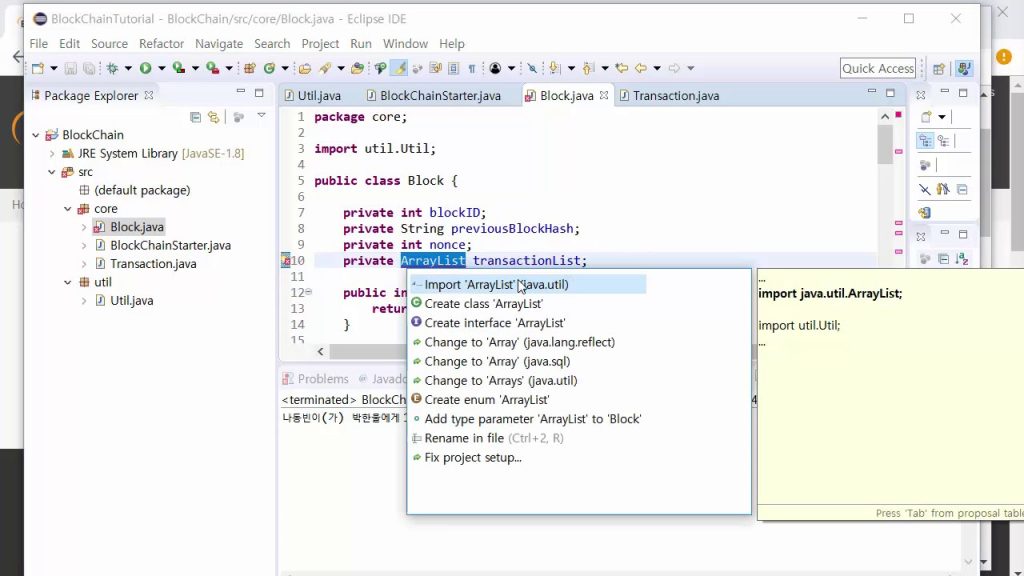
Task: Click Collapse All in Package Explorer
Action: tap(195, 117)
